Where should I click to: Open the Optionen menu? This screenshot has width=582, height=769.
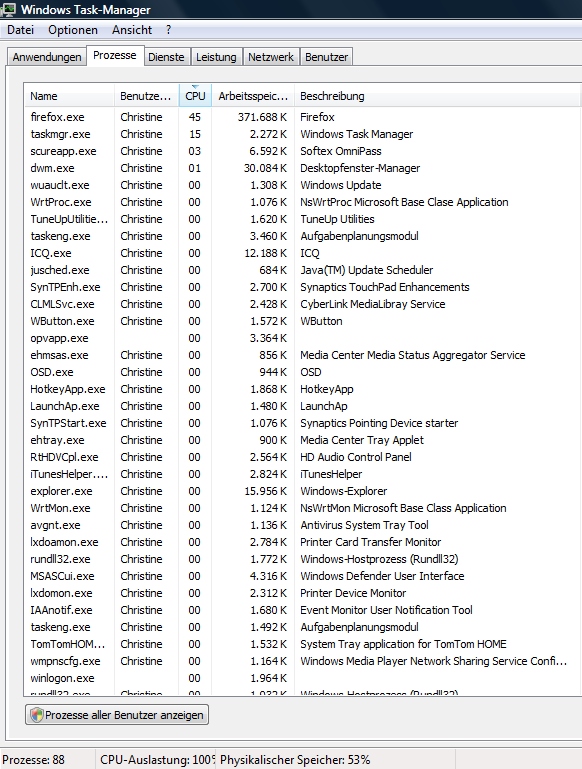coord(73,30)
